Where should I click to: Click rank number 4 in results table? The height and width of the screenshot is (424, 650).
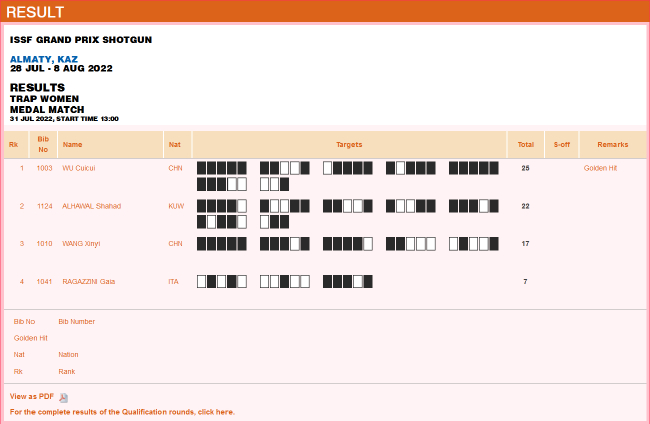[x=22, y=281]
